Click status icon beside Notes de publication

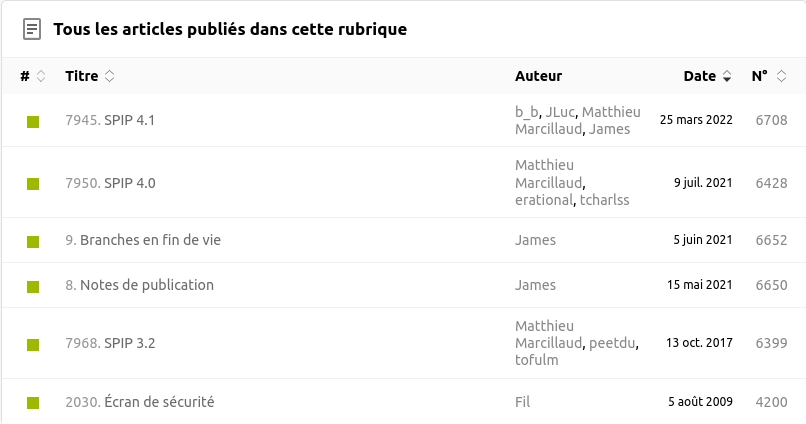(x=33, y=286)
